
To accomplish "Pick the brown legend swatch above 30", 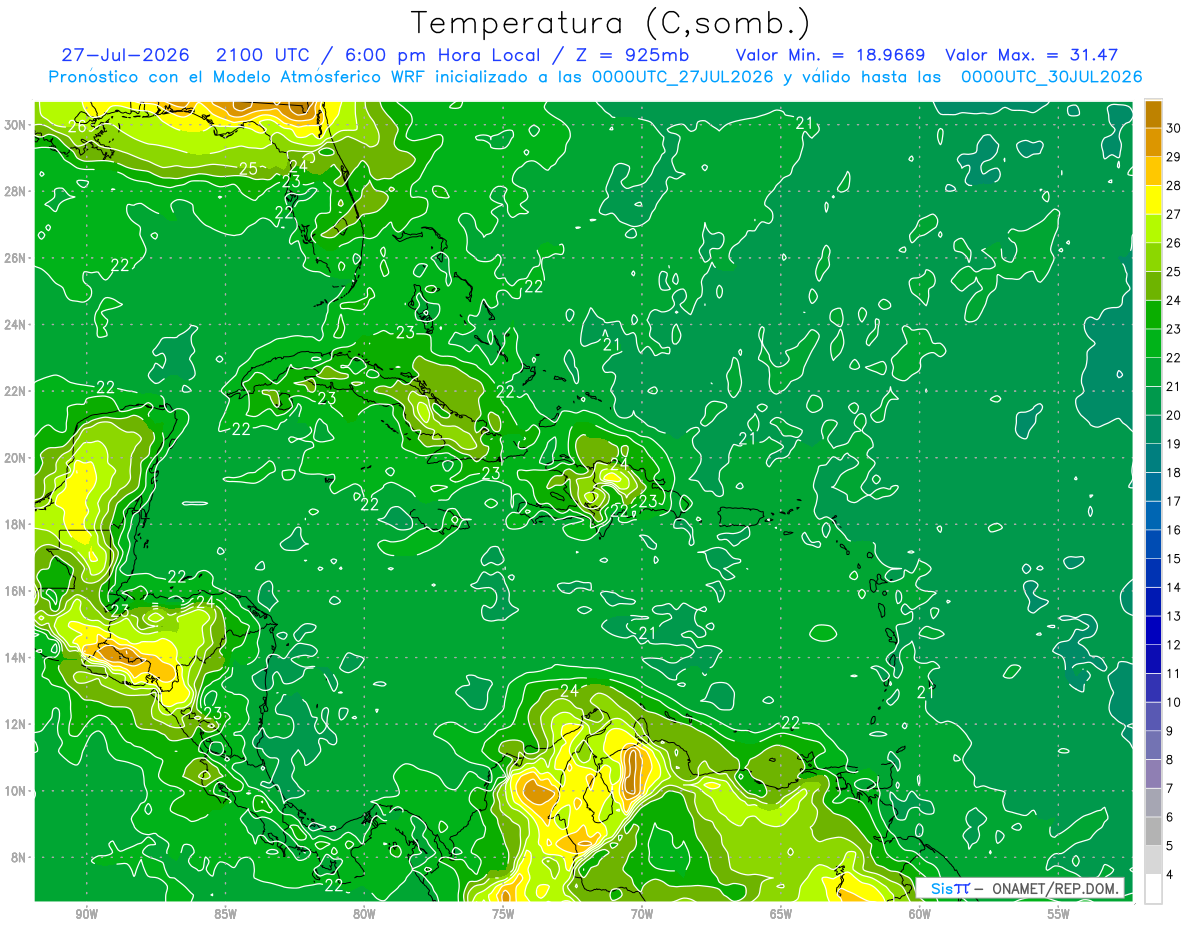I will point(1153,114).
